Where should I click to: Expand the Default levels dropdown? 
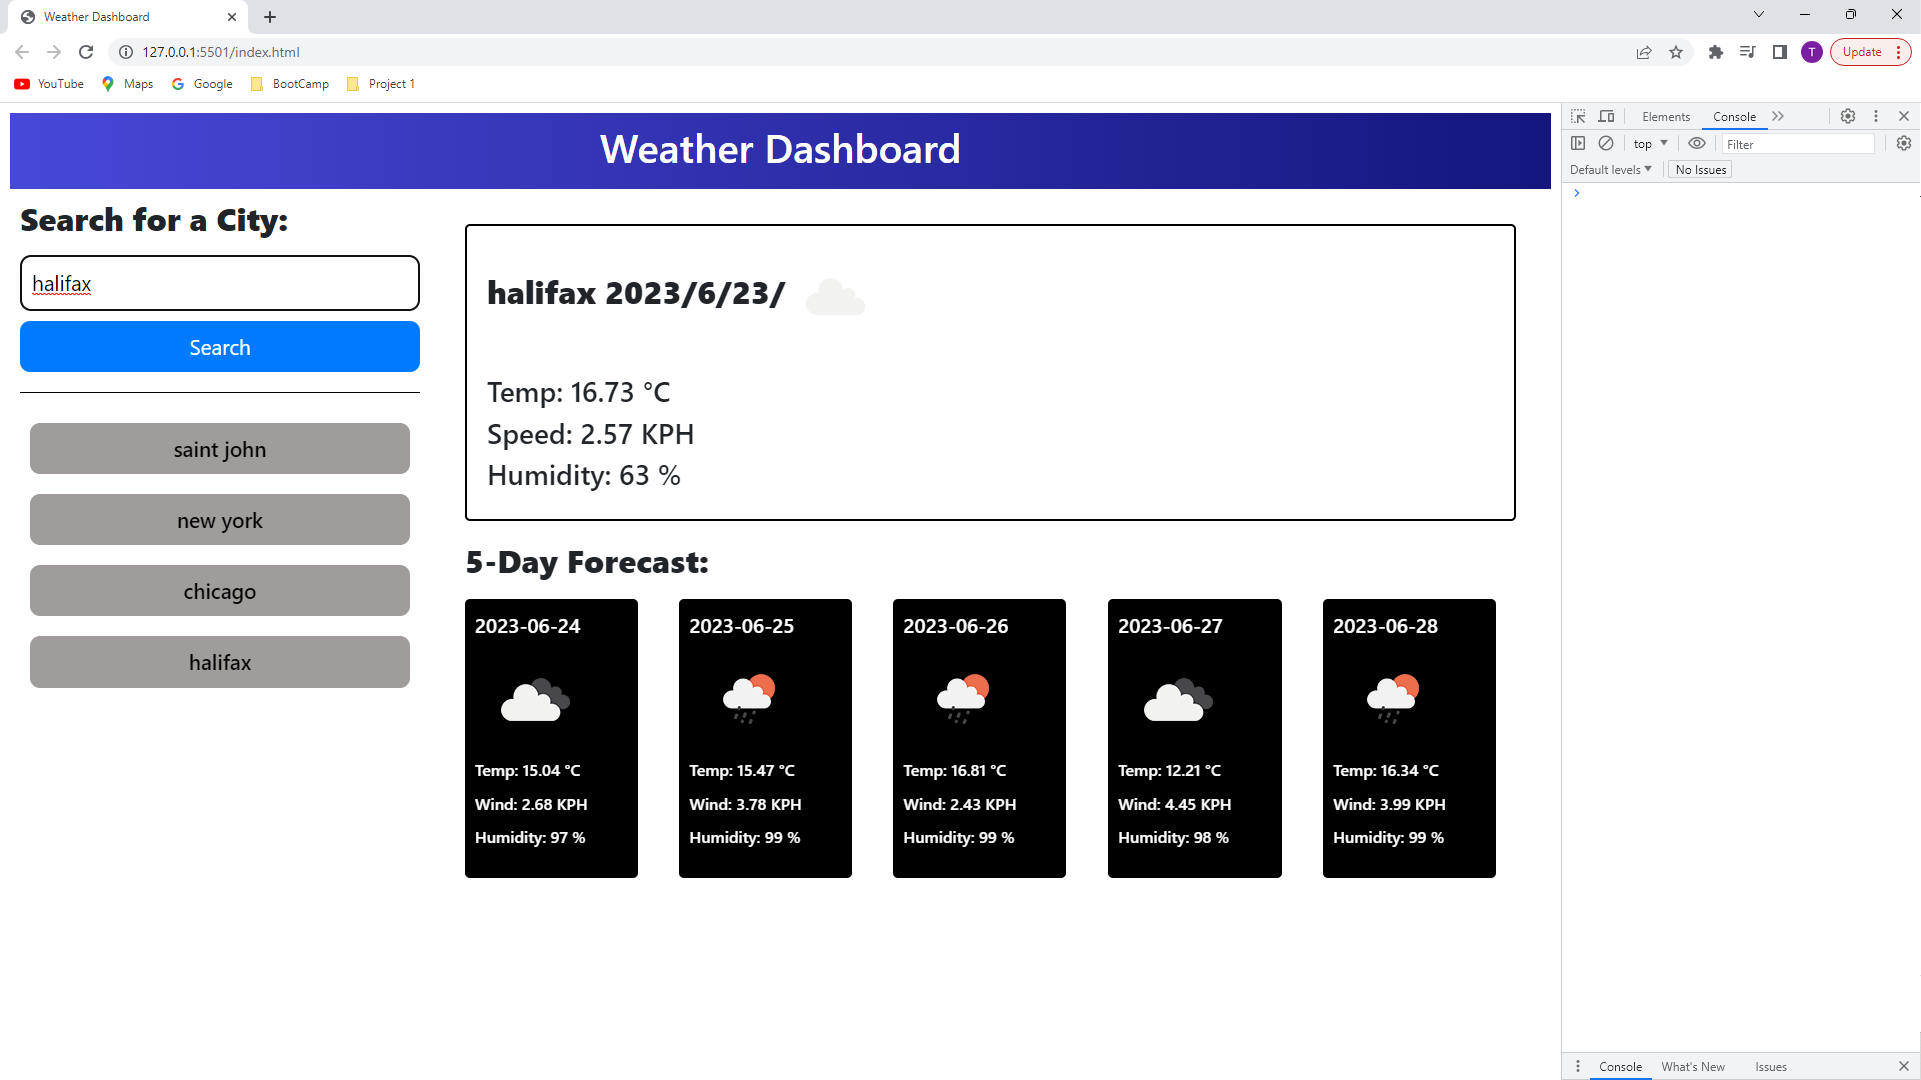1609,169
